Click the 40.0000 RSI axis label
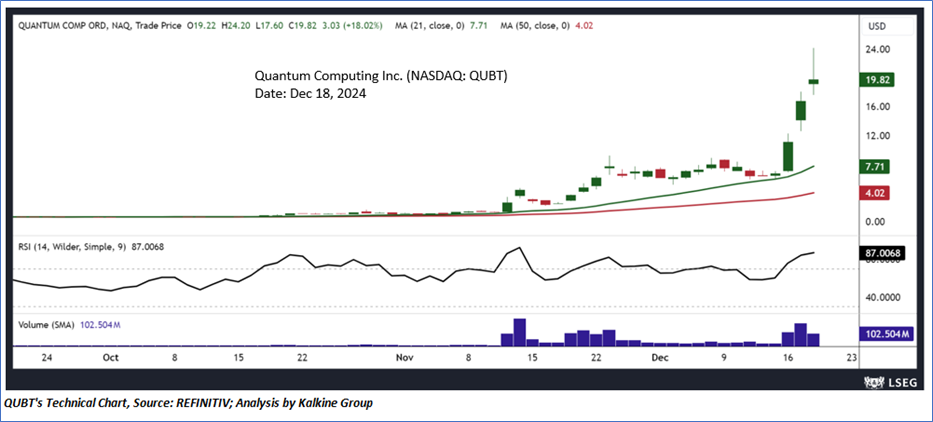Screen dimensions: 933x422 click(885, 298)
